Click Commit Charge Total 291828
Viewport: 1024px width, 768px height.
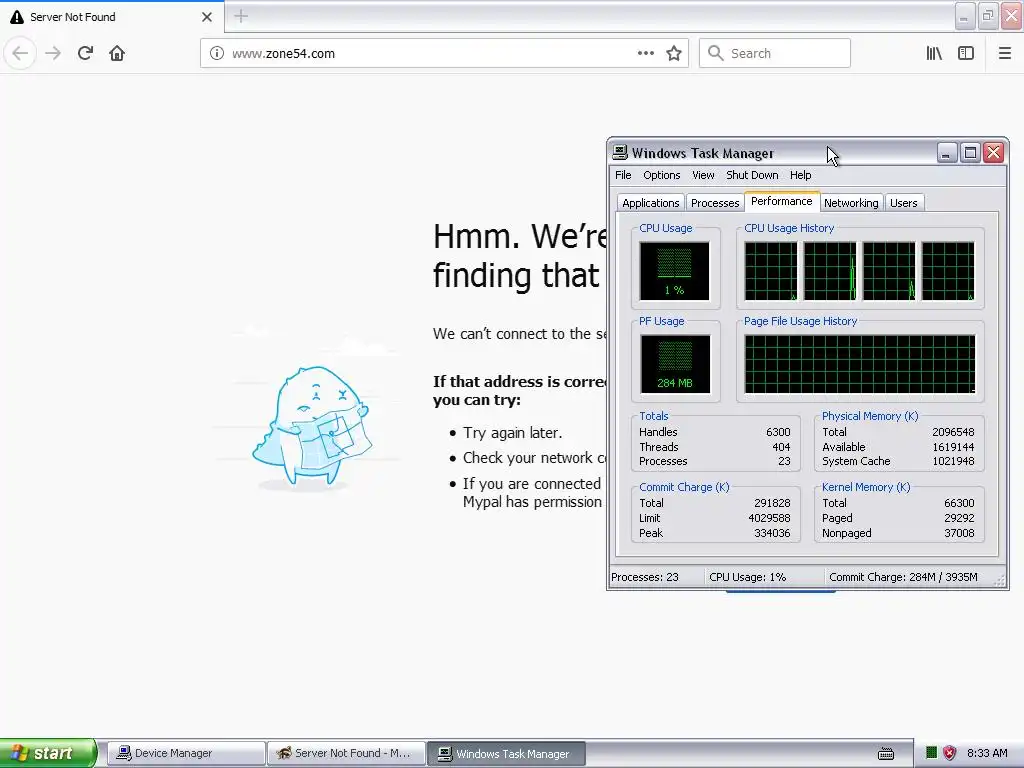pos(772,504)
